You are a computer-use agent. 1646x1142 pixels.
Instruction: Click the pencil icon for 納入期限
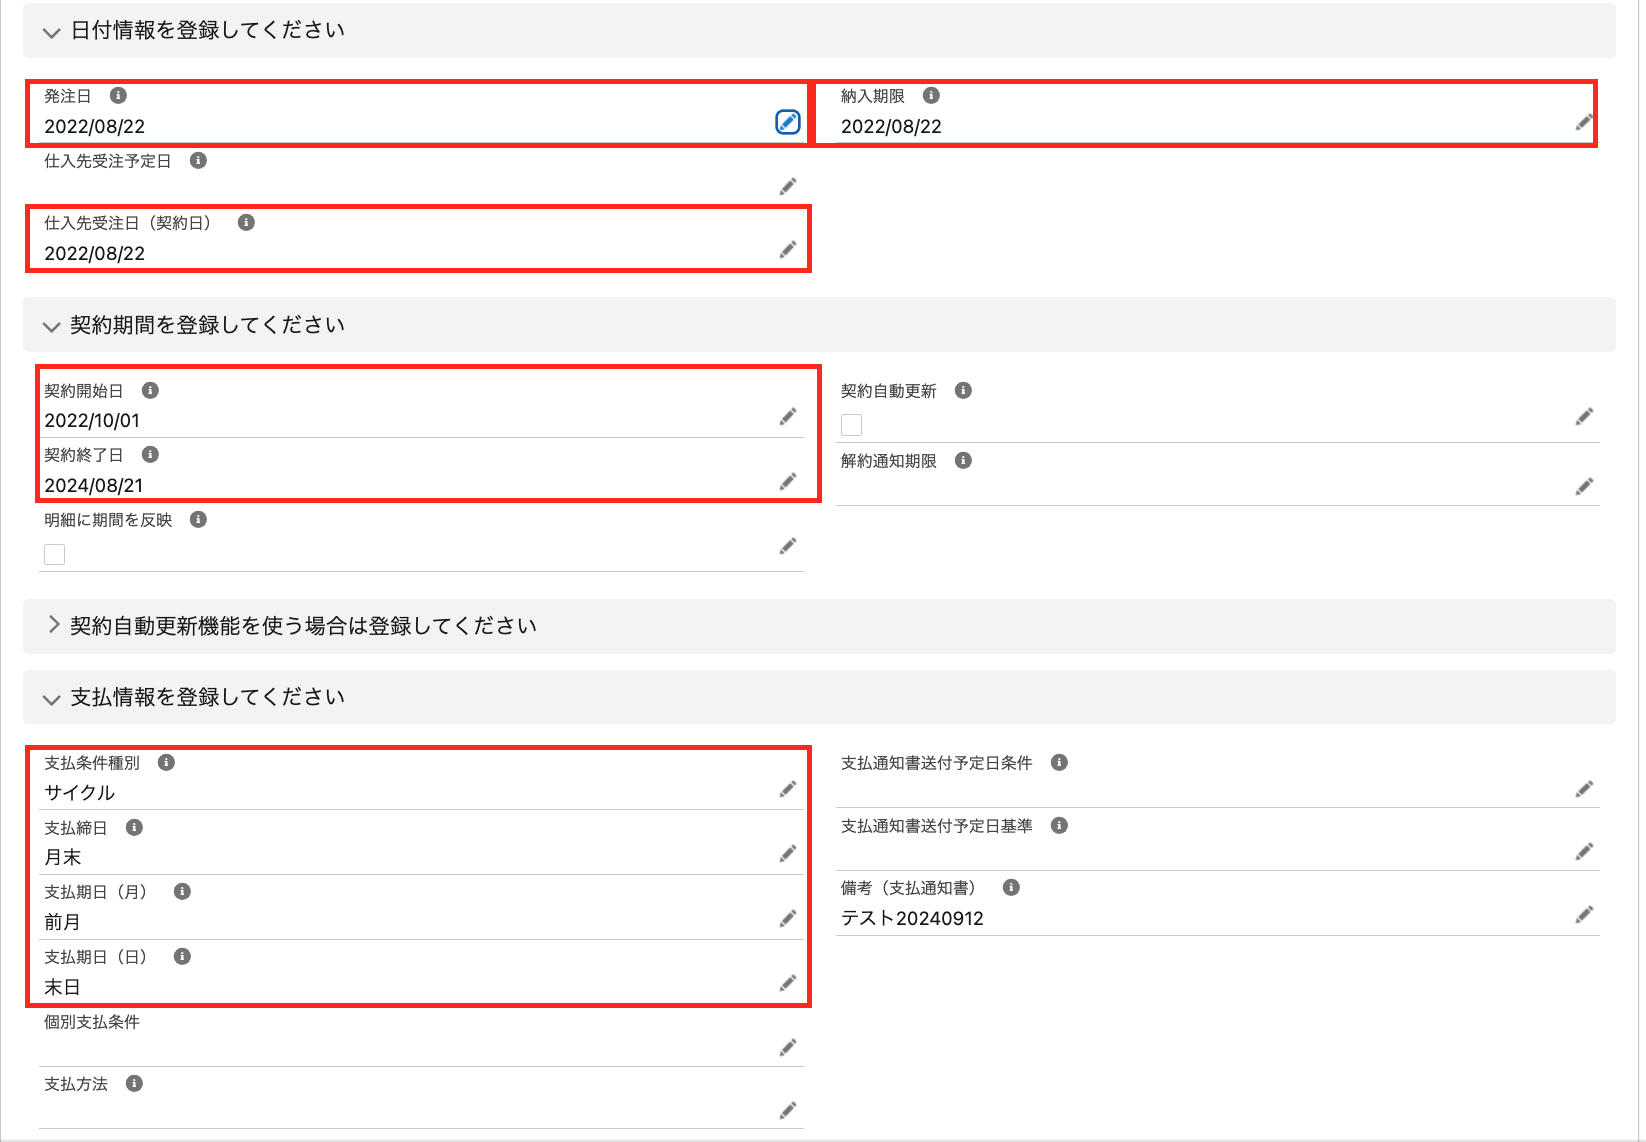point(1584,122)
